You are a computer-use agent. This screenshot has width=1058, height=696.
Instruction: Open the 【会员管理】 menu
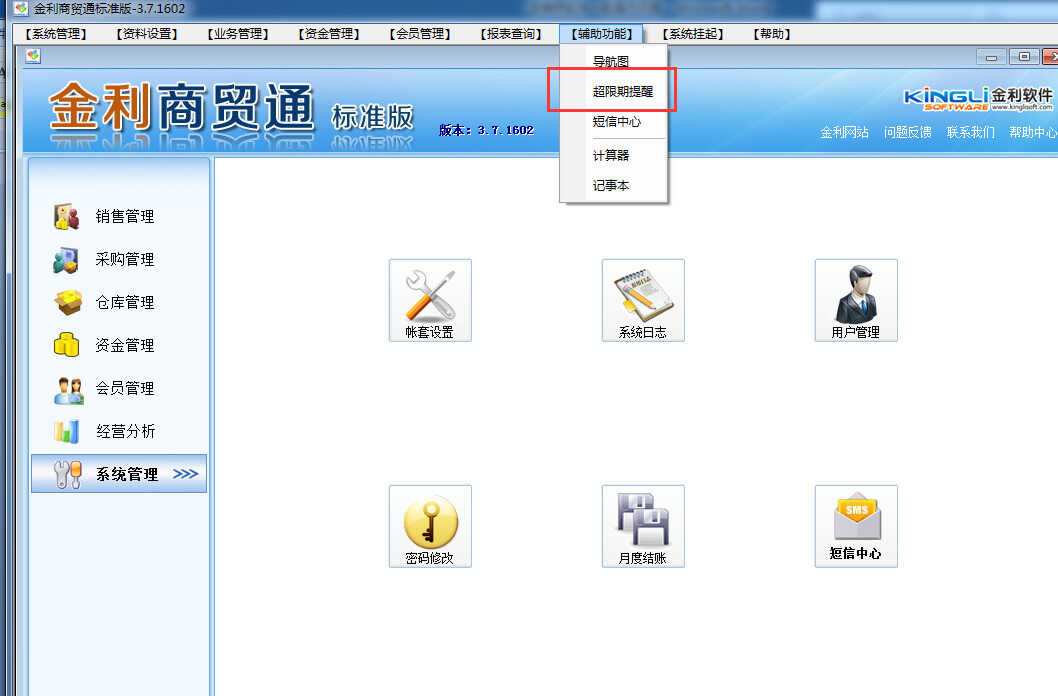click(x=420, y=34)
